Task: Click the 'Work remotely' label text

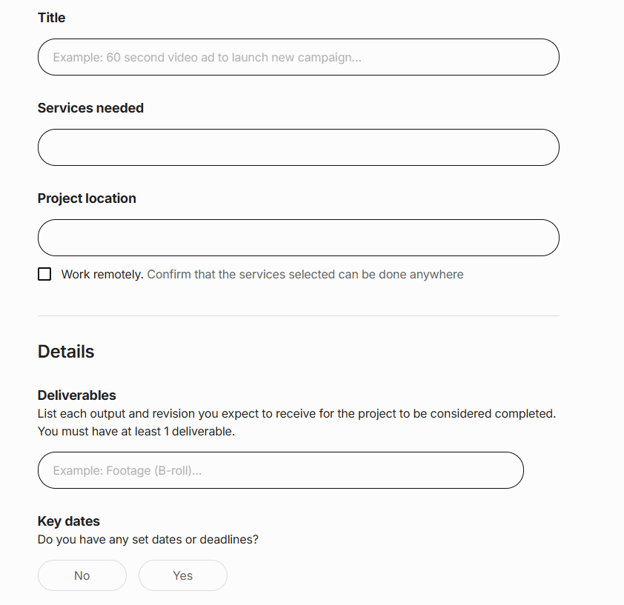Action: pyautogui.click(x=102, y=274)
